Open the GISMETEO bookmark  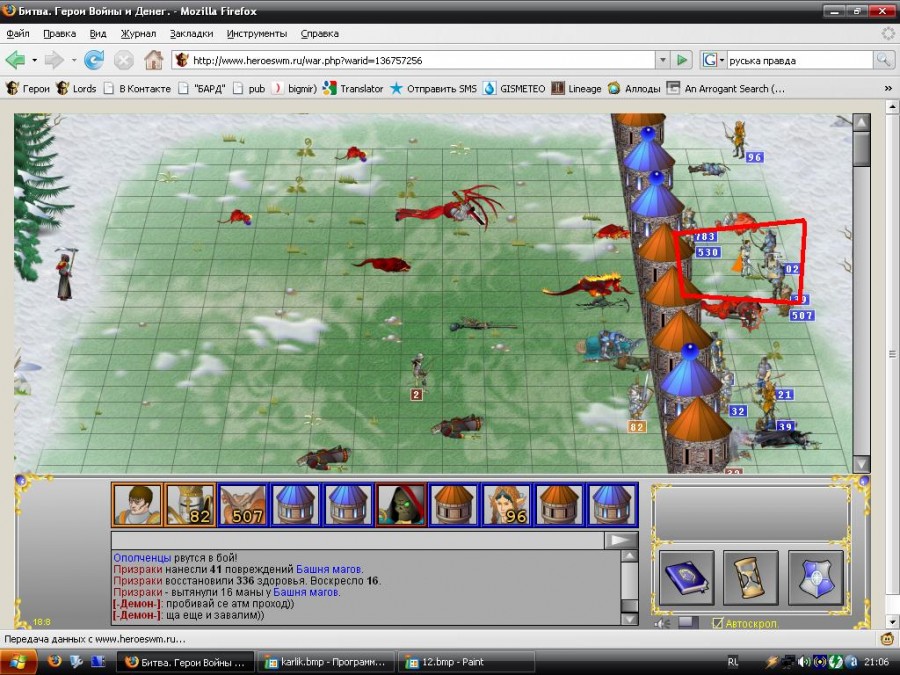(514, 88)
